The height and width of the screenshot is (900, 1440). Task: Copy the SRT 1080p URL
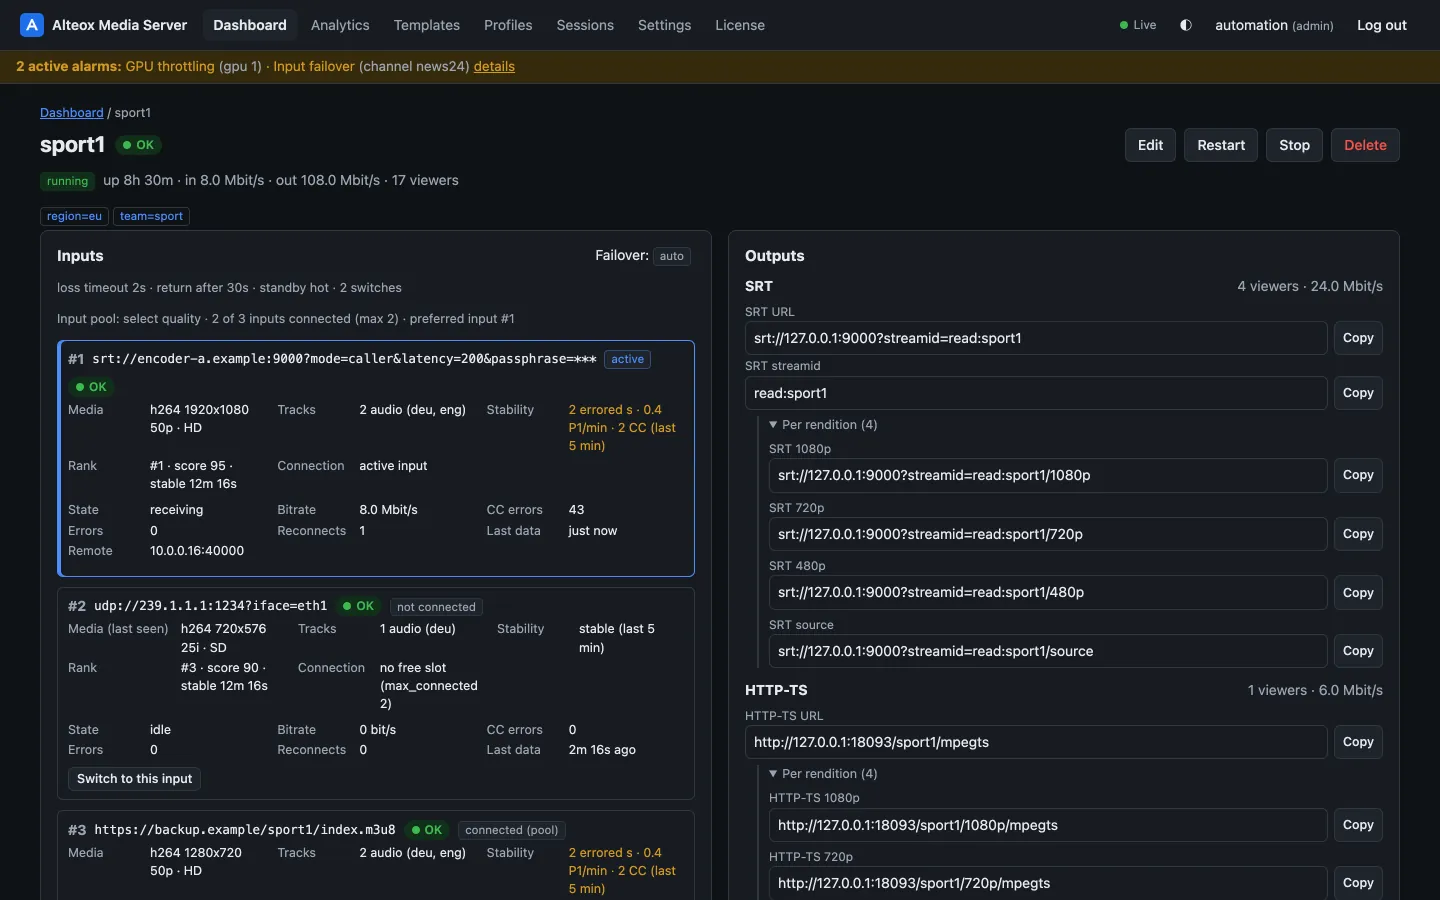1358,475
